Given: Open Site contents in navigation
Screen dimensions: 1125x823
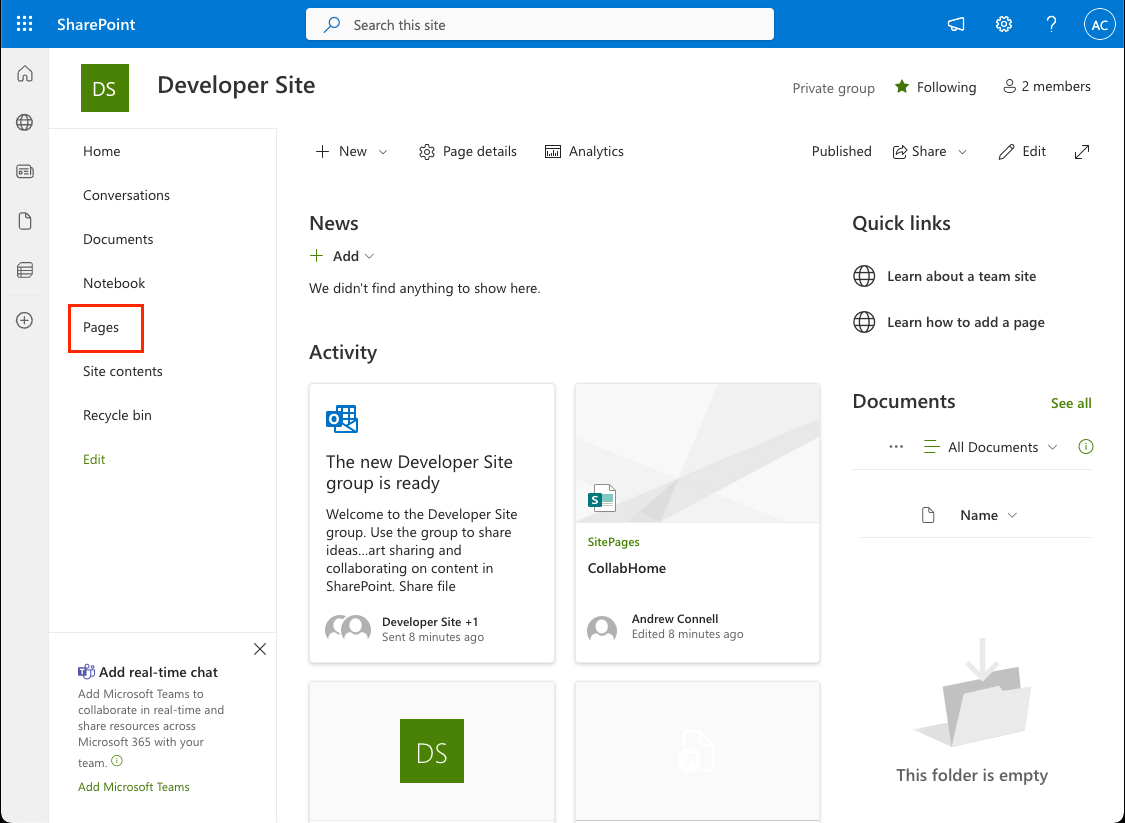Looking at the screenshot, I should pos(123,371).
